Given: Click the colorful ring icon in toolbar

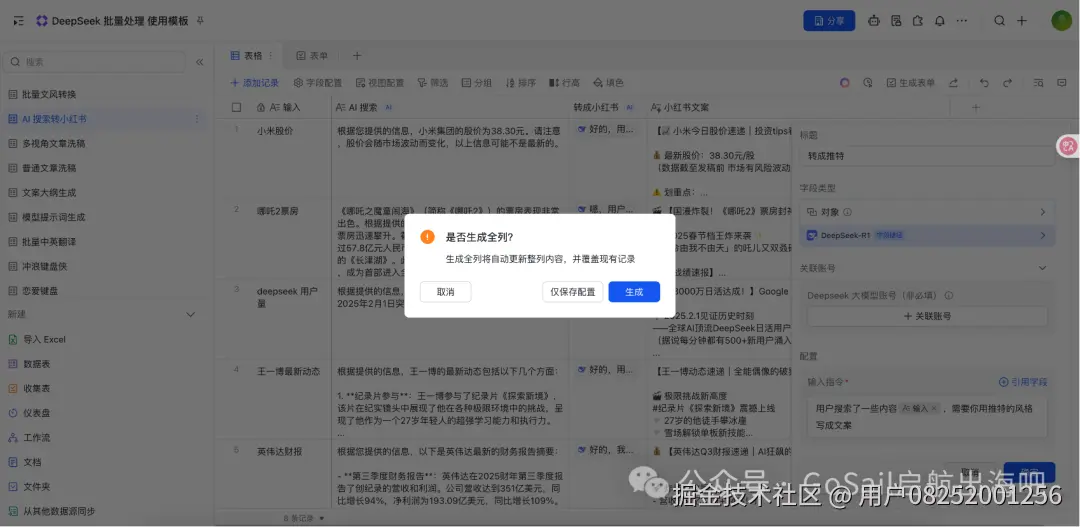Looking at the screenshot, I should tap(844, 83).
